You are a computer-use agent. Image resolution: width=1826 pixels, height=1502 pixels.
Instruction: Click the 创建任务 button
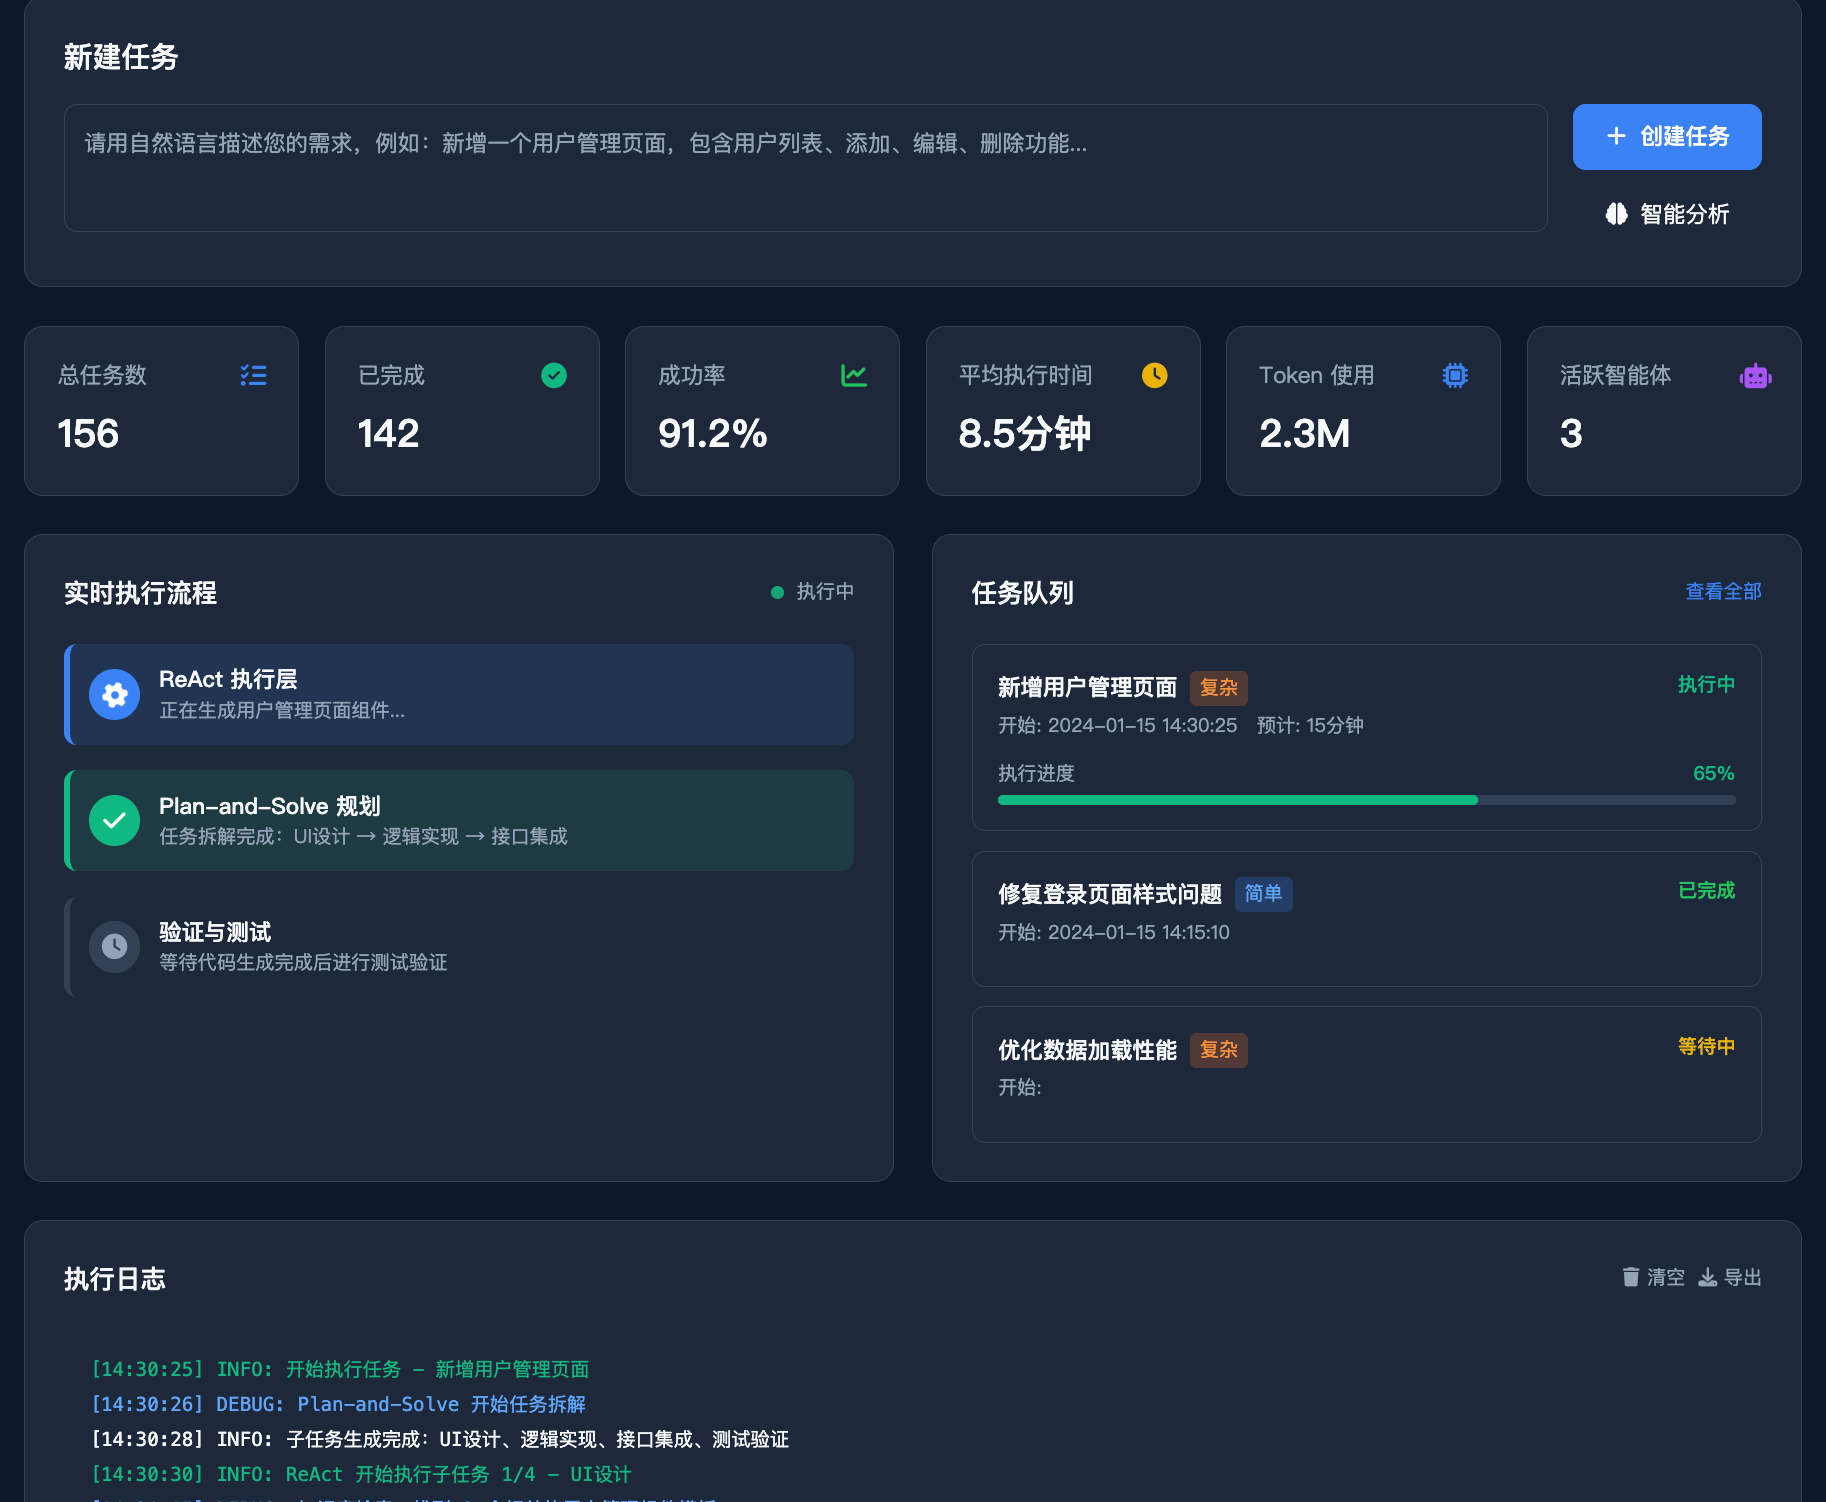[x=1666, y=136]
